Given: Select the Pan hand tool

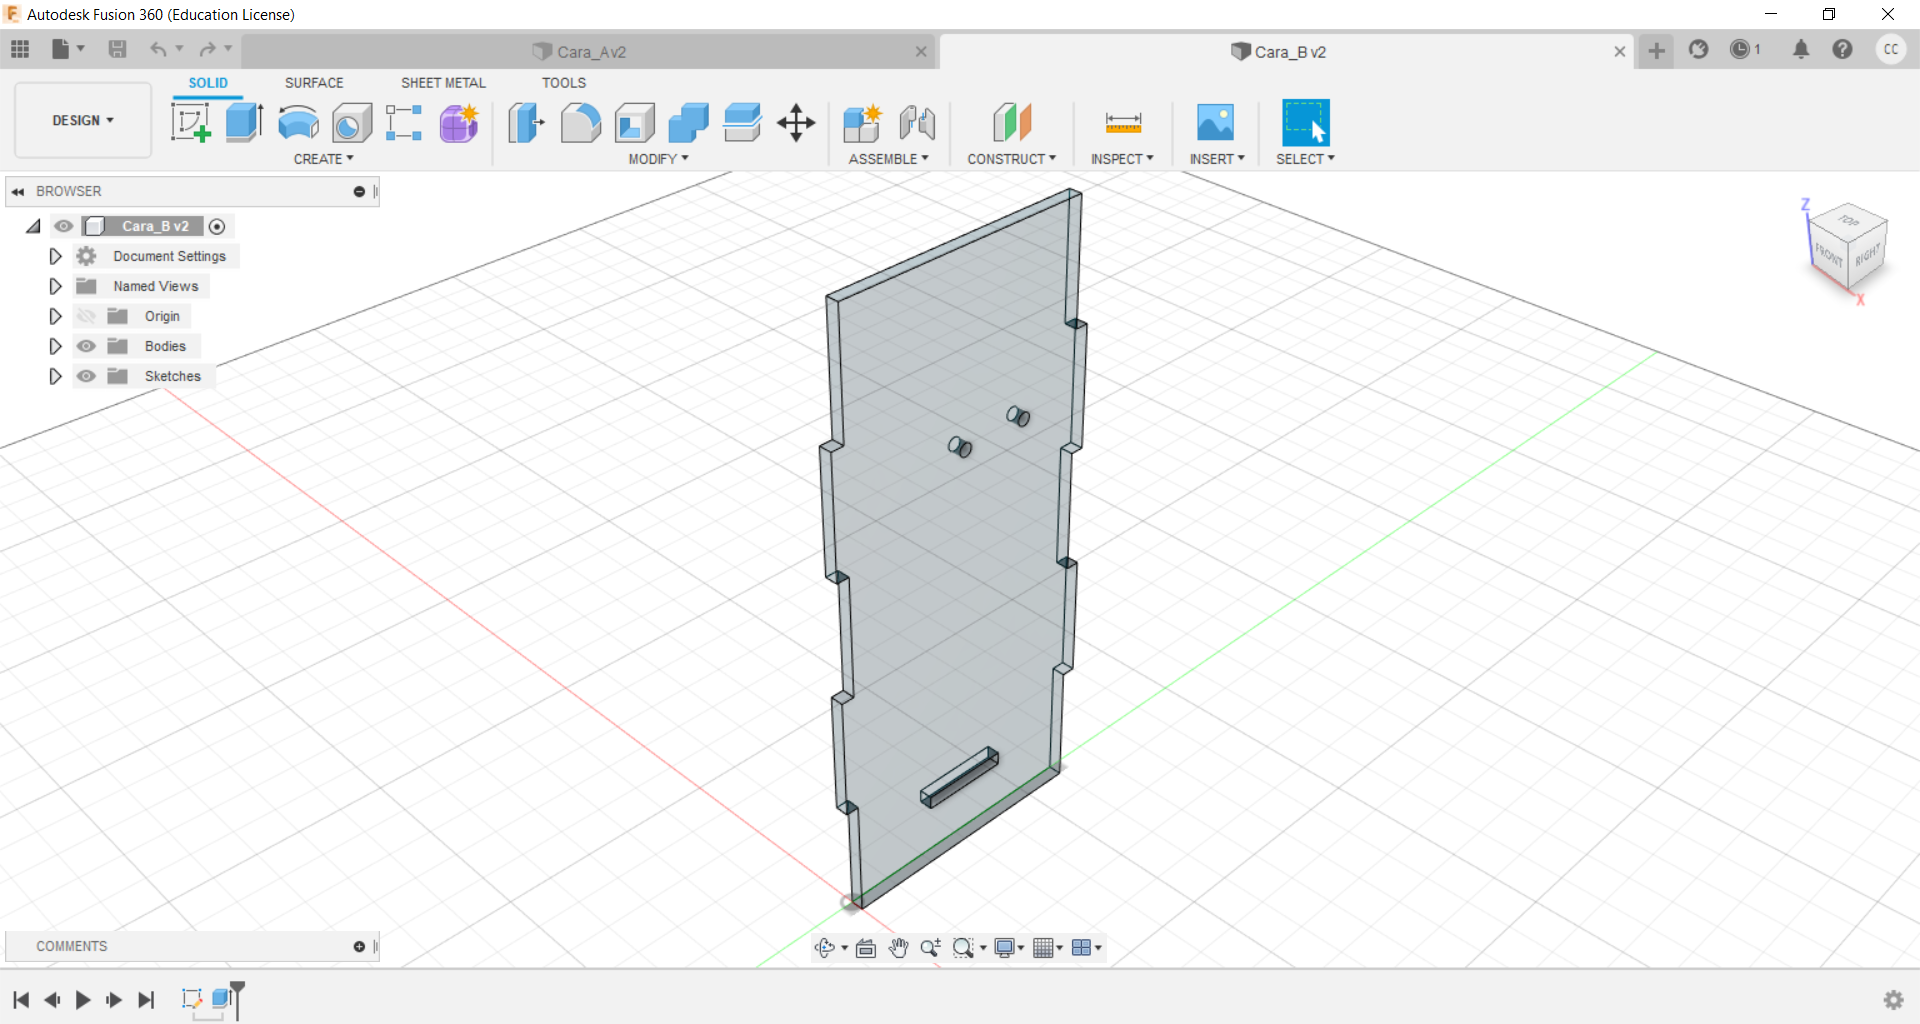Looking at the screenshot, I should pos(898,948).
